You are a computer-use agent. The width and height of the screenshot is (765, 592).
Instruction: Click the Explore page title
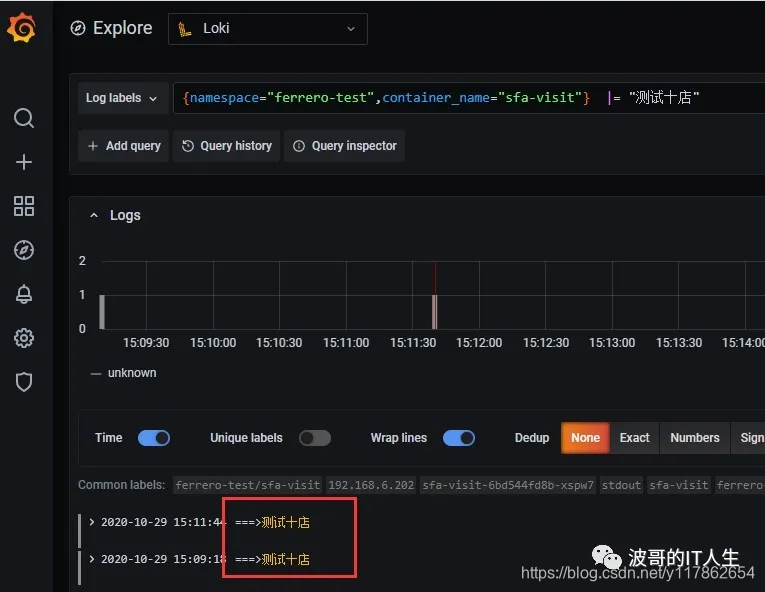(x=122, y=28)
